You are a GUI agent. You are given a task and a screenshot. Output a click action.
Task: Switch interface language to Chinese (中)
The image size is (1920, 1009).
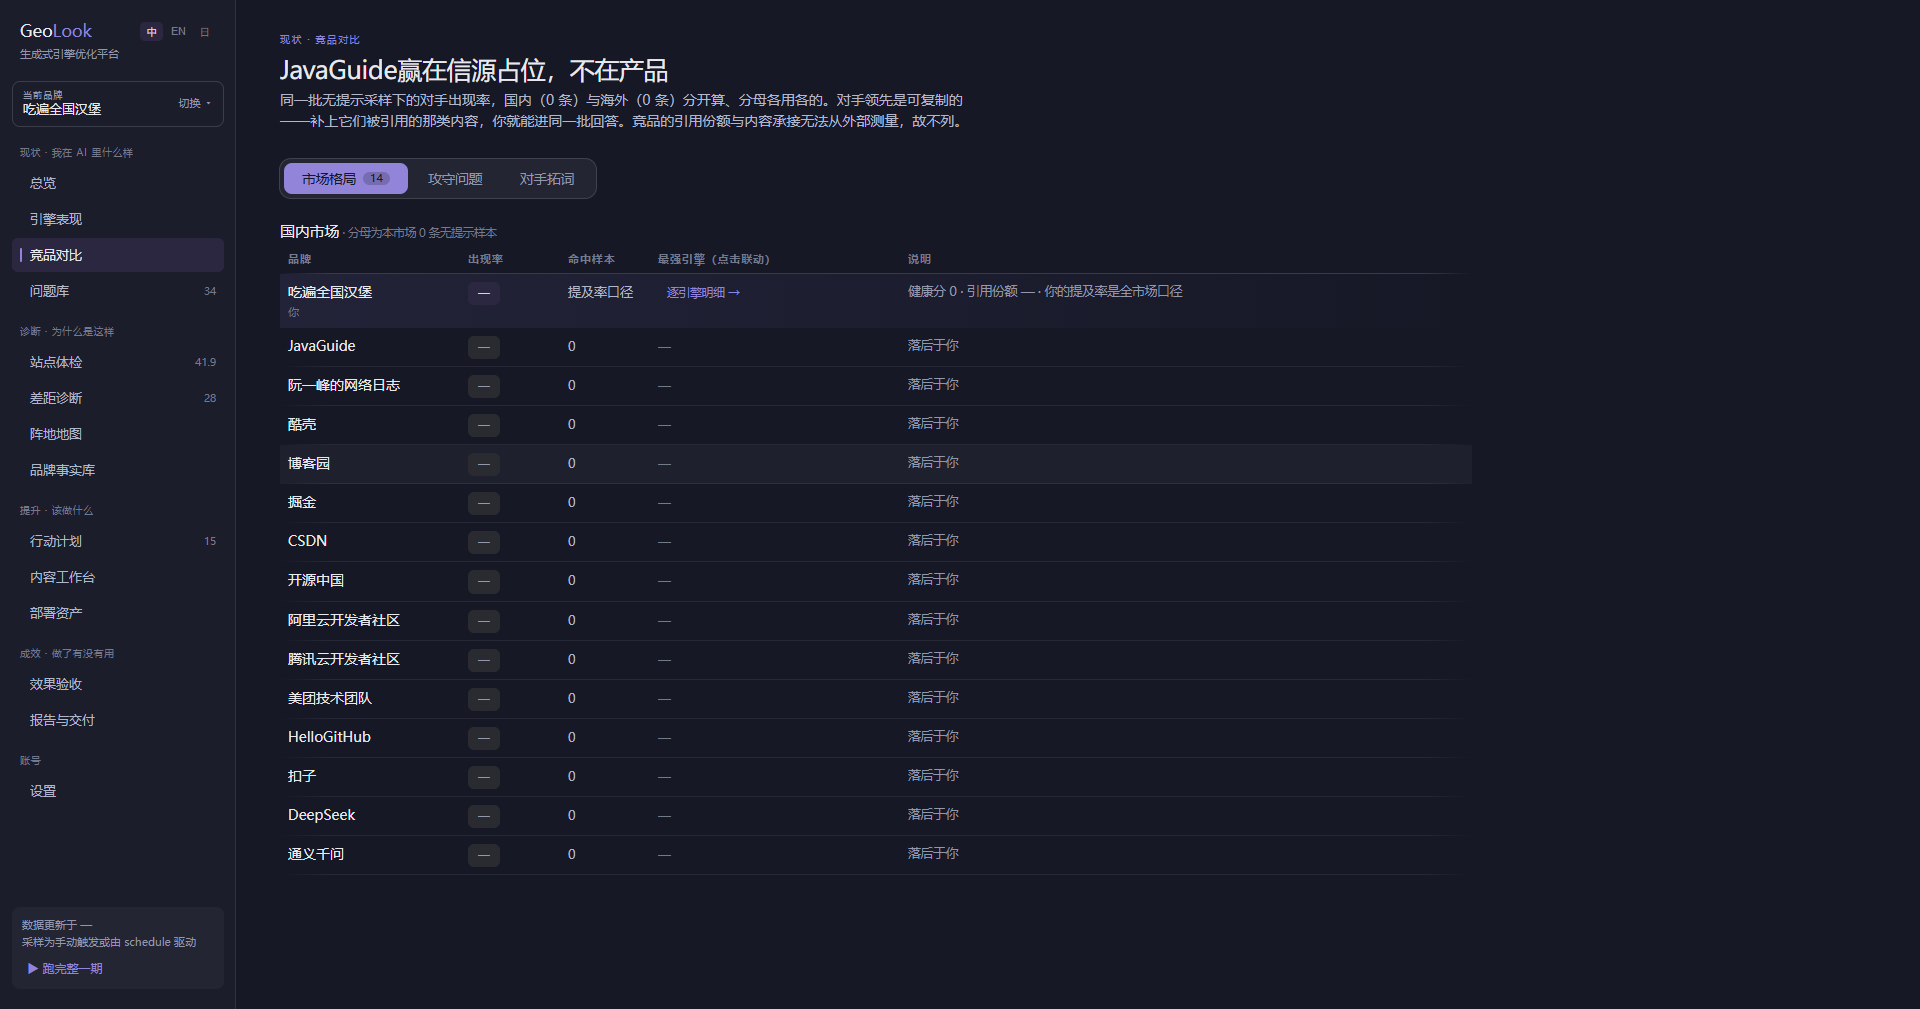point(152,32)
